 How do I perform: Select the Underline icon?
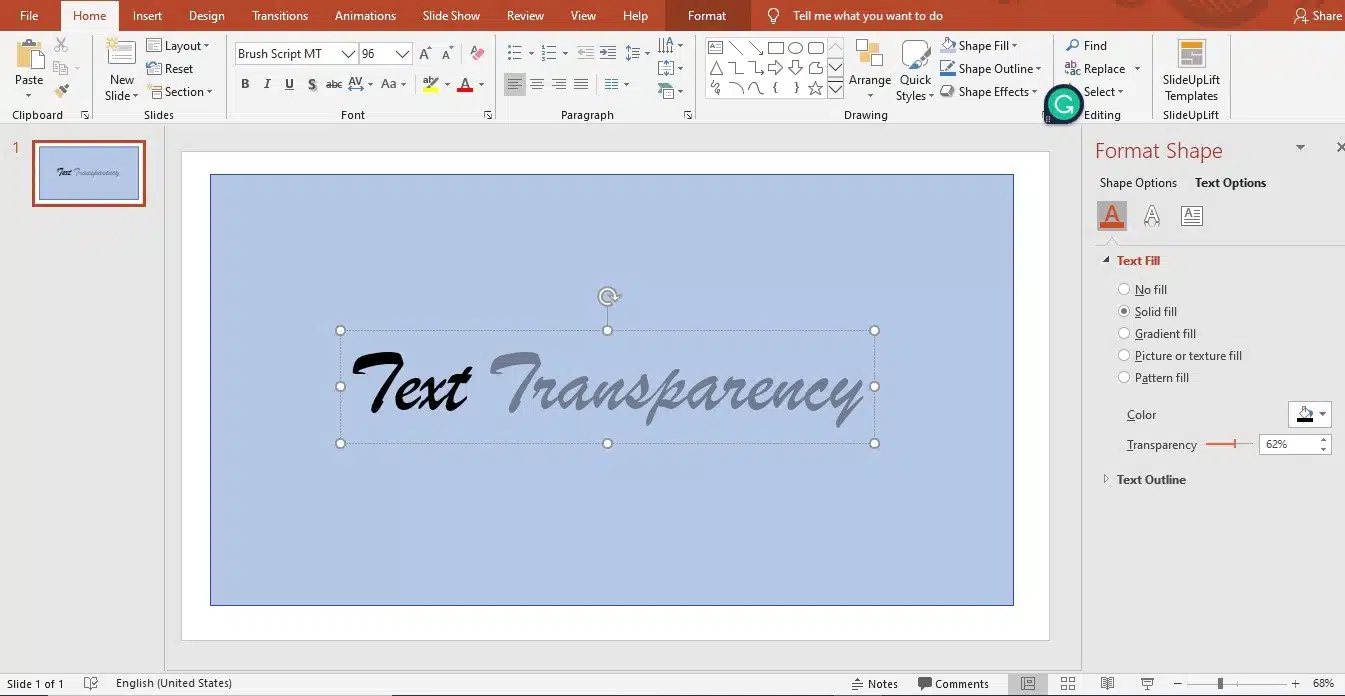click(289, 84)
